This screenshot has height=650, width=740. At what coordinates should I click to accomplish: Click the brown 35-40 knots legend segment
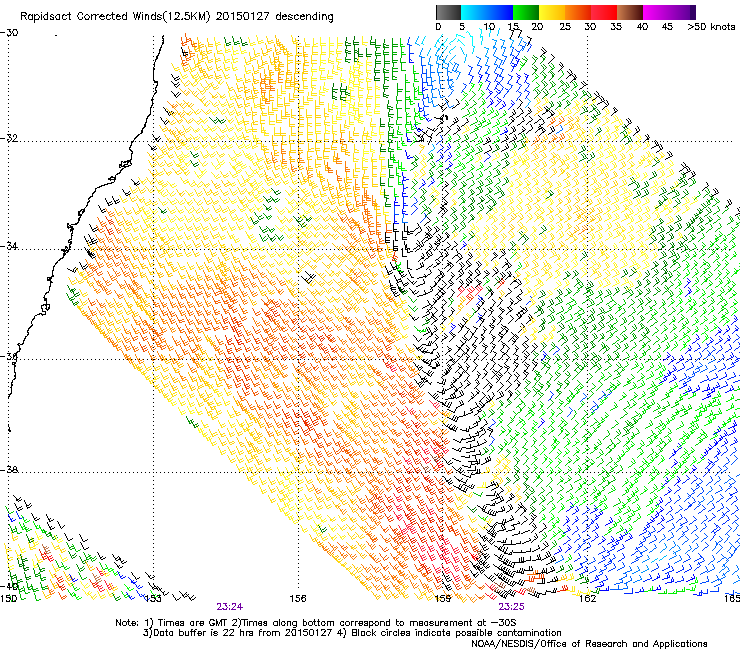pyautogui.click(x=630, y=12)
